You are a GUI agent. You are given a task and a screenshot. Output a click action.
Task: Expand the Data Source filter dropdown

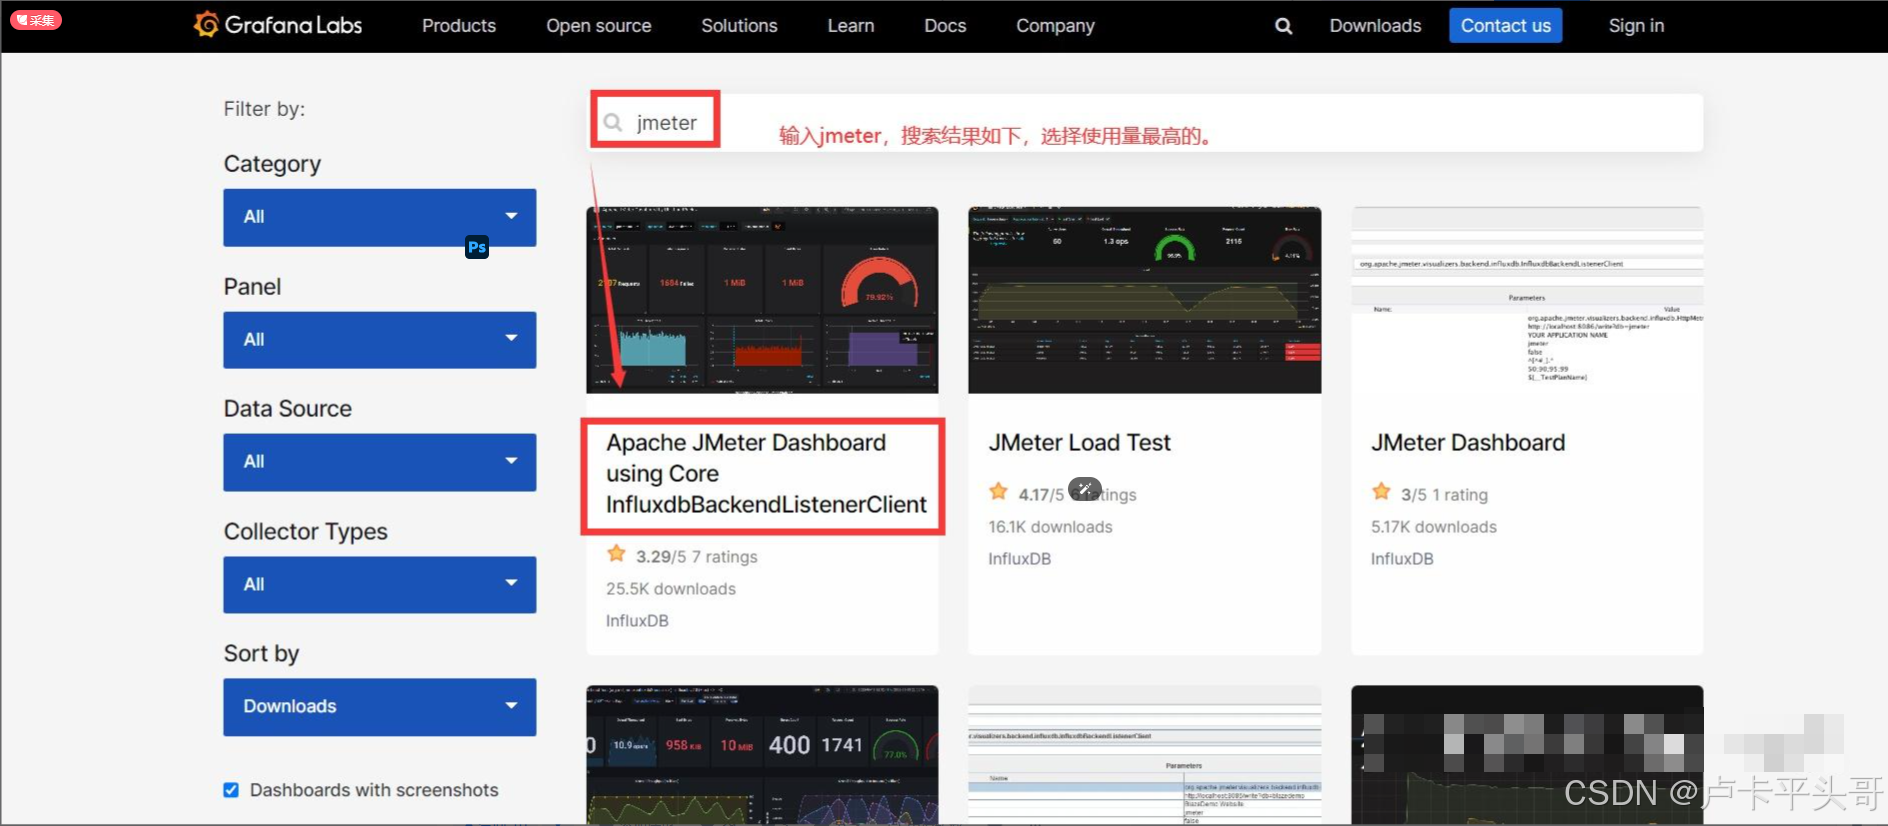tap(380, 462)
